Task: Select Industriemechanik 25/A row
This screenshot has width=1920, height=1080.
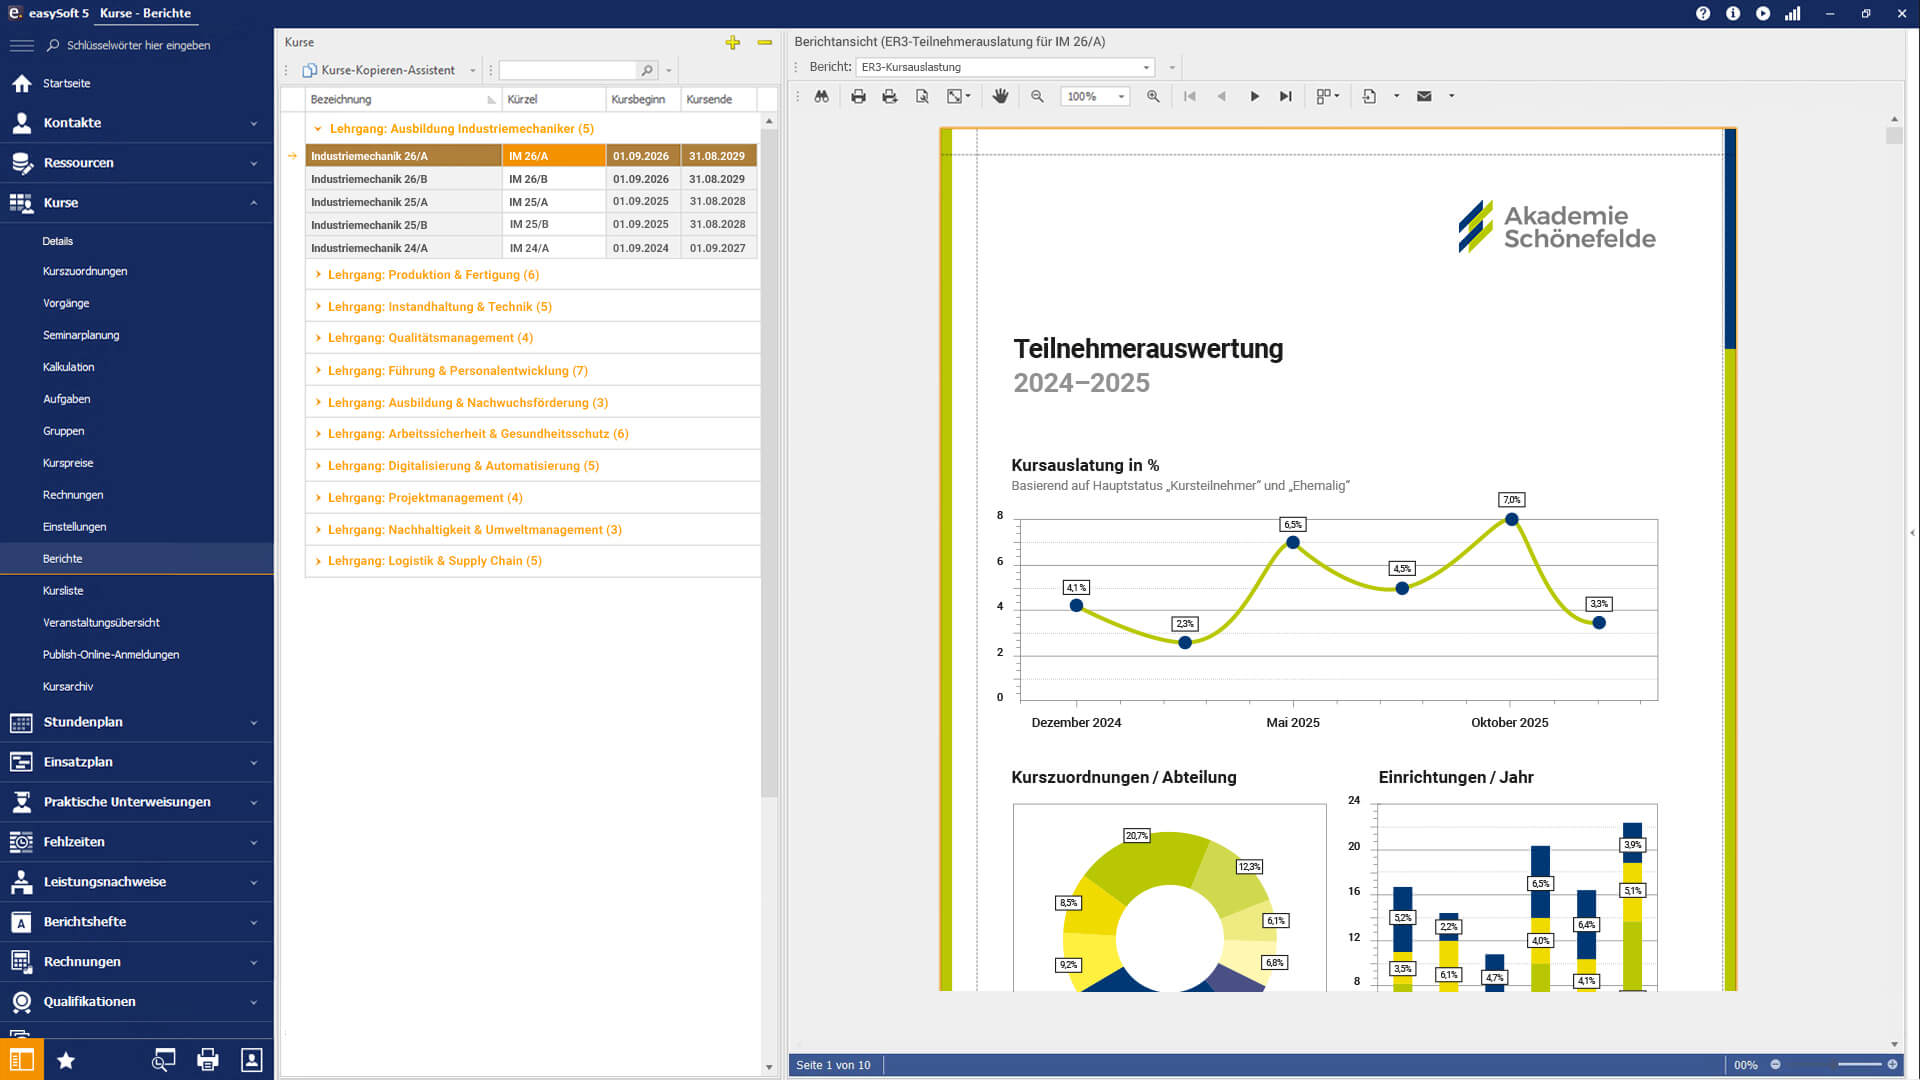Action: (x=531, y=202)
